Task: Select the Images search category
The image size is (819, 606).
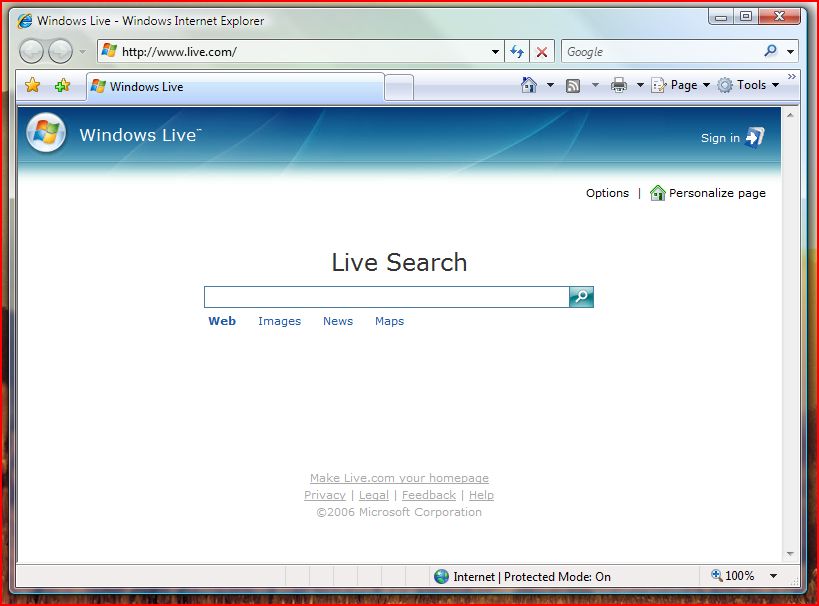Action: (x=279, y=321)
